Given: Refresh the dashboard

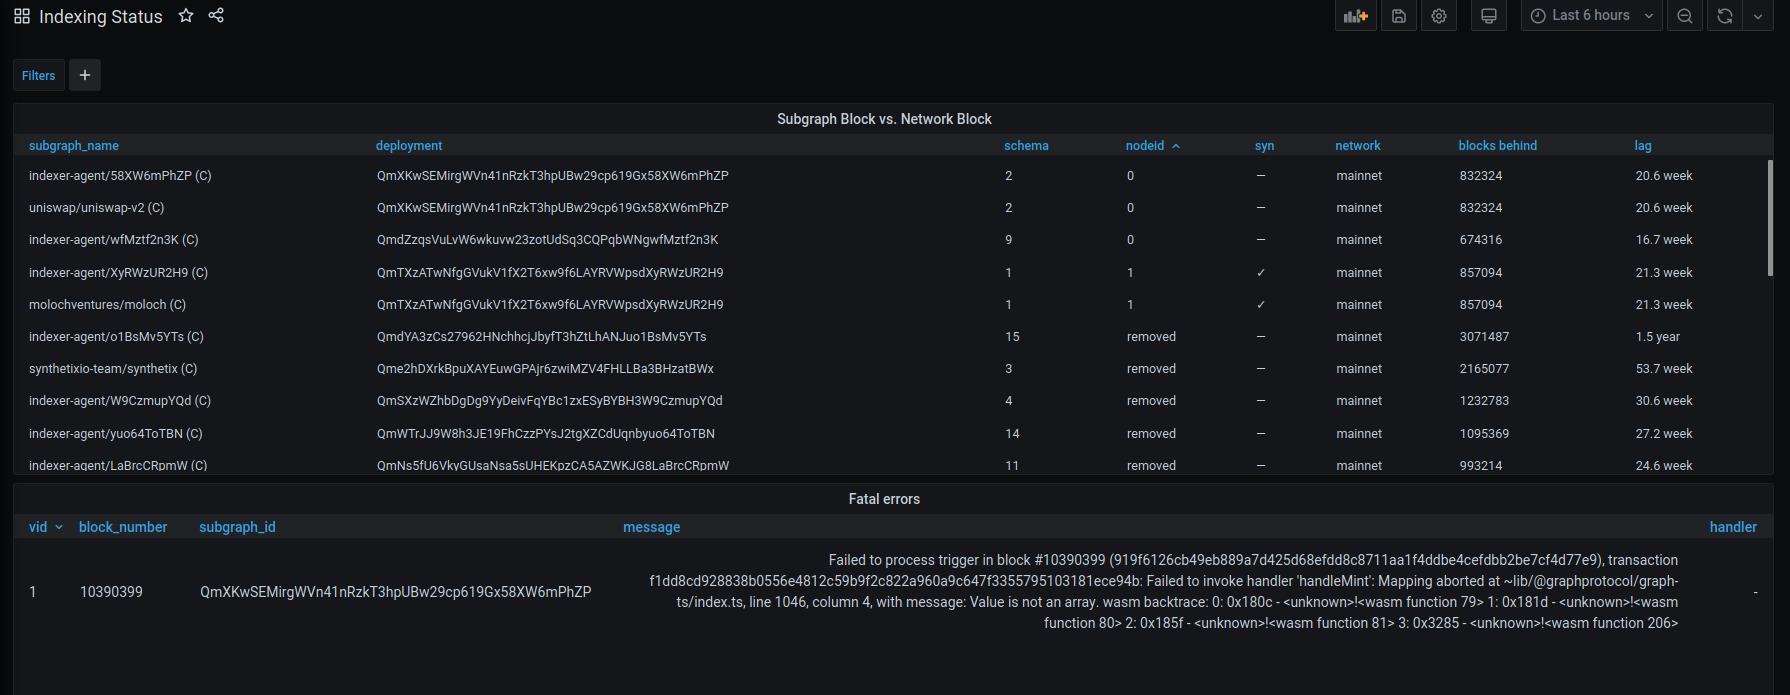Looking at the screenshot, I should [1725, 16].
